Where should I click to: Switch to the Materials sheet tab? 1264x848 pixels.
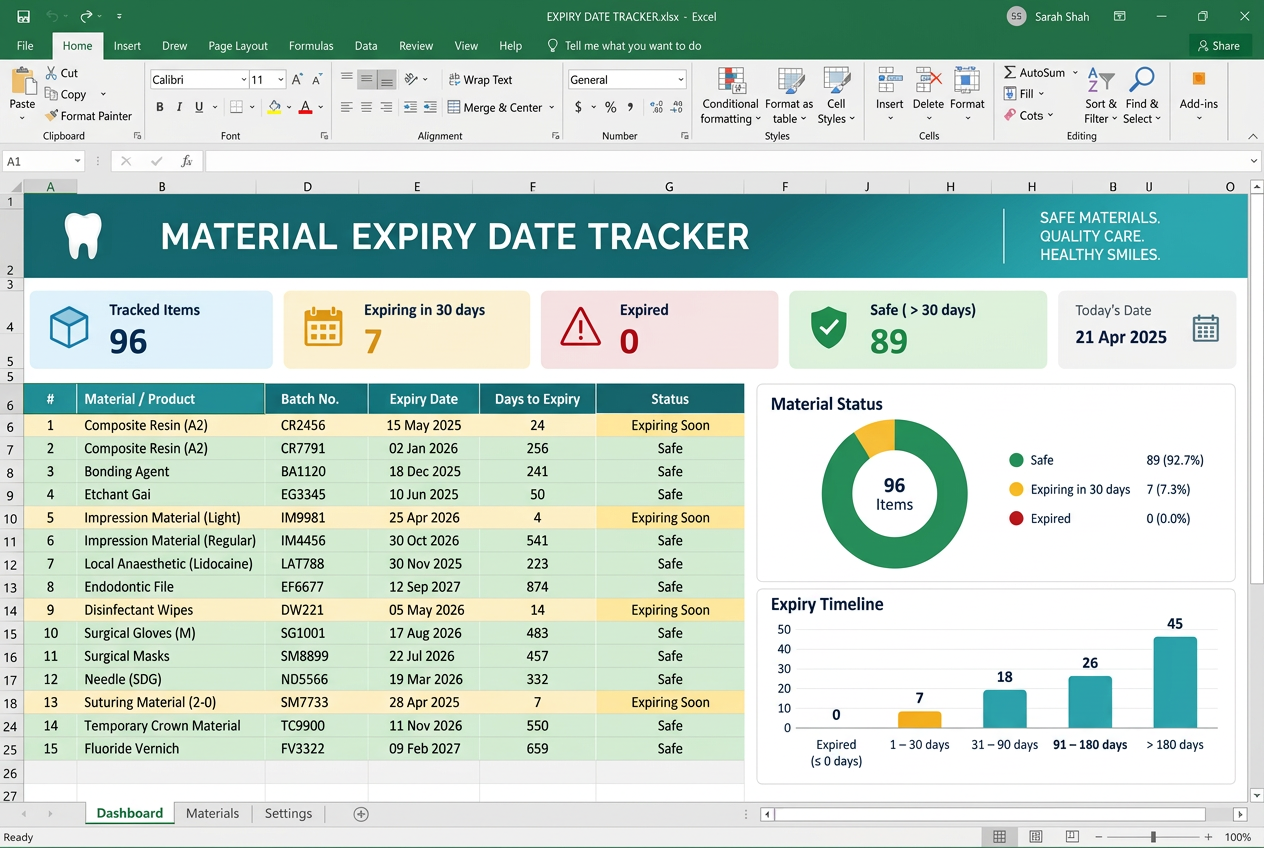point(213,814)
